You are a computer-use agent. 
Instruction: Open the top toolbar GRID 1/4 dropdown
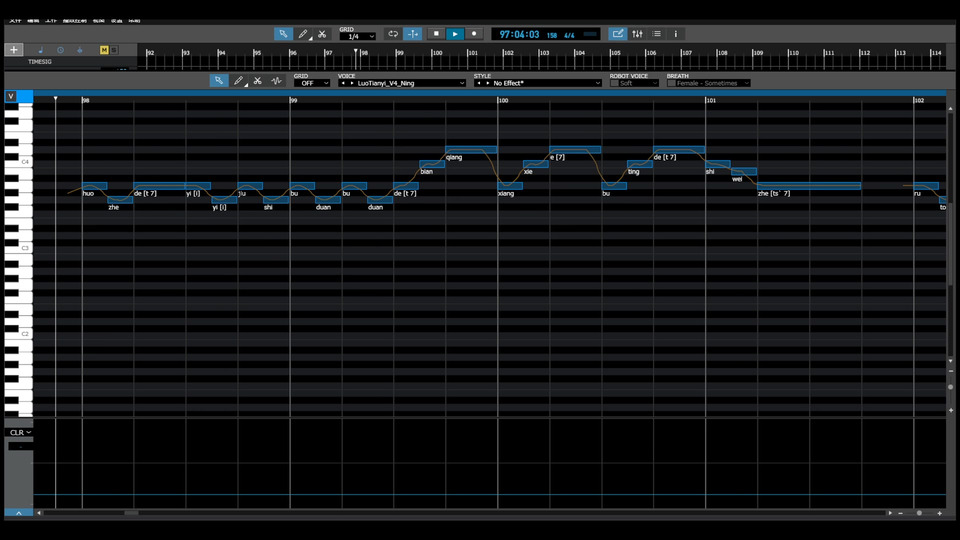click(358, 37)
